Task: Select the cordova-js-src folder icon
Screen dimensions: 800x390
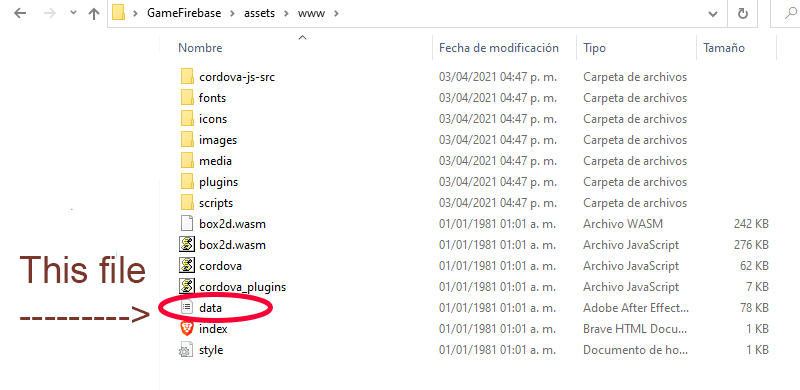Action: click(x=187, y=77)
